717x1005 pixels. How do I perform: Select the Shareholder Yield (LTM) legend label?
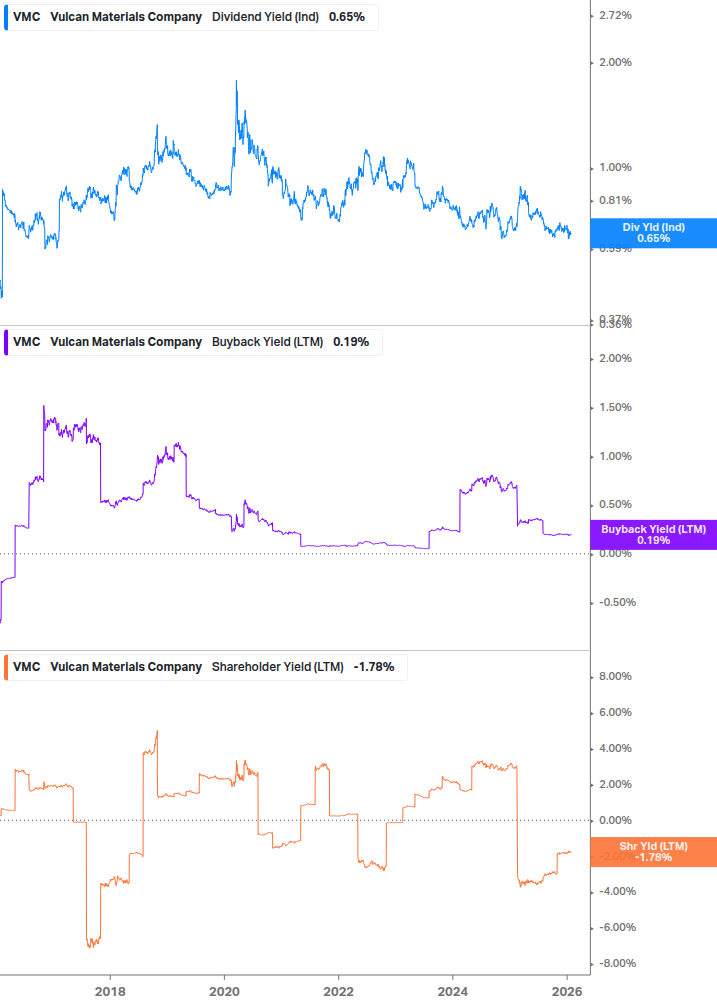click(277, 667)
